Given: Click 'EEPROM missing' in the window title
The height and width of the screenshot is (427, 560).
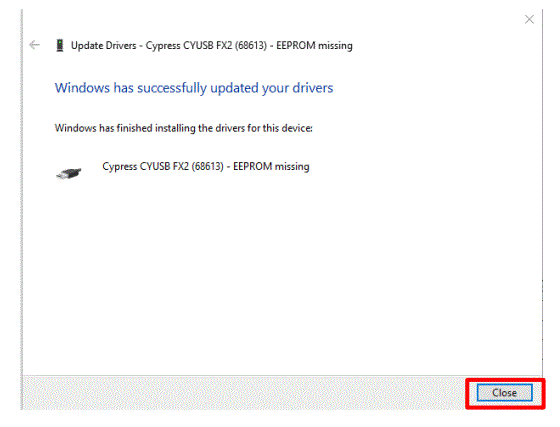Looking at the screenshot, I should click(314, 46).
